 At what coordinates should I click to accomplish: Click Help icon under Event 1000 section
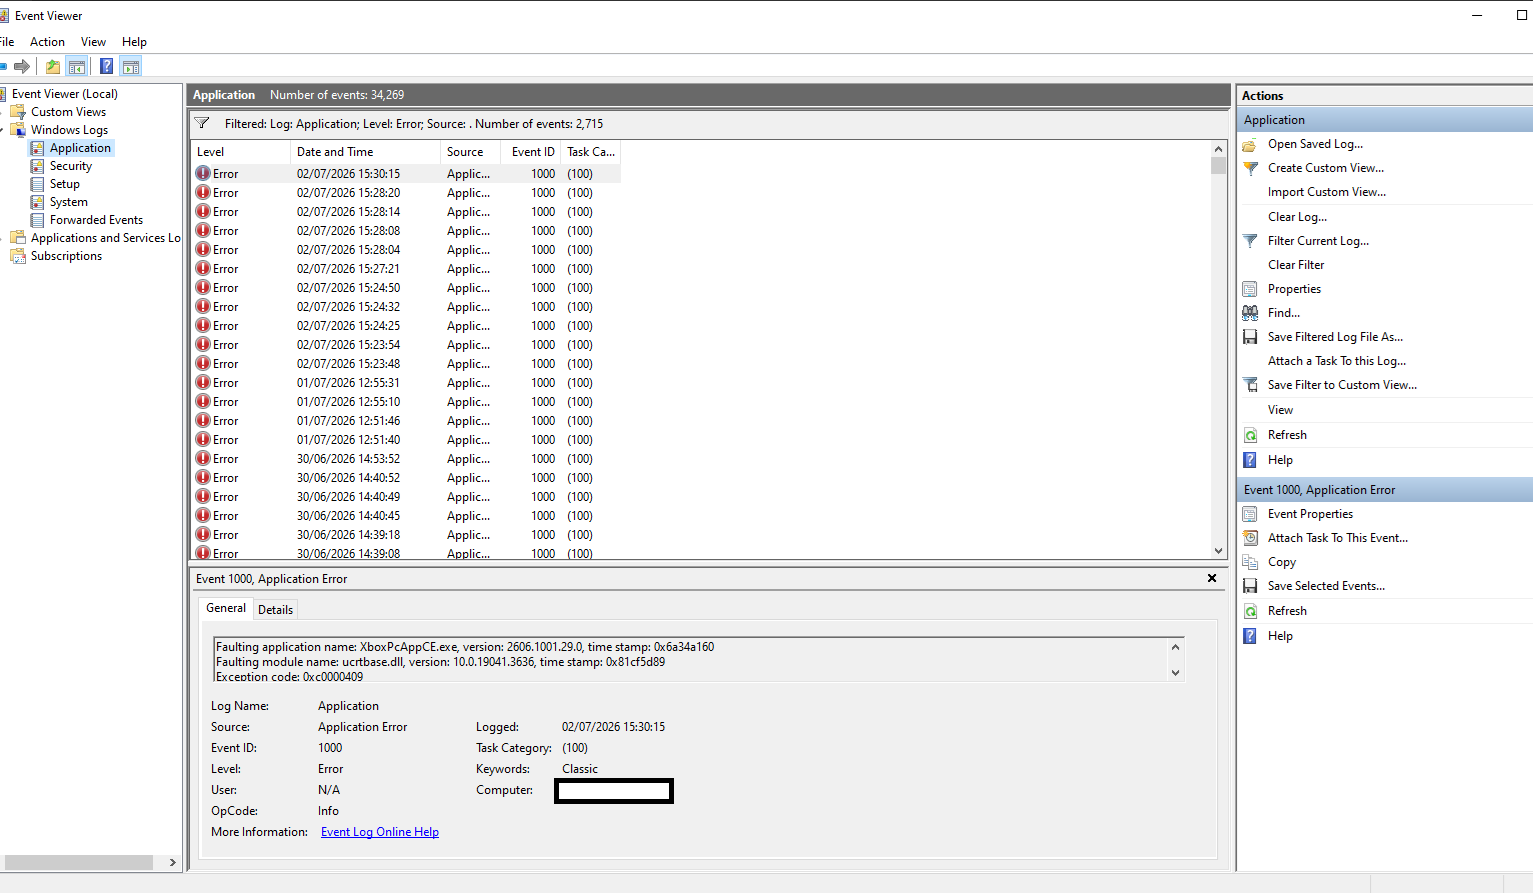point(1250,636)
